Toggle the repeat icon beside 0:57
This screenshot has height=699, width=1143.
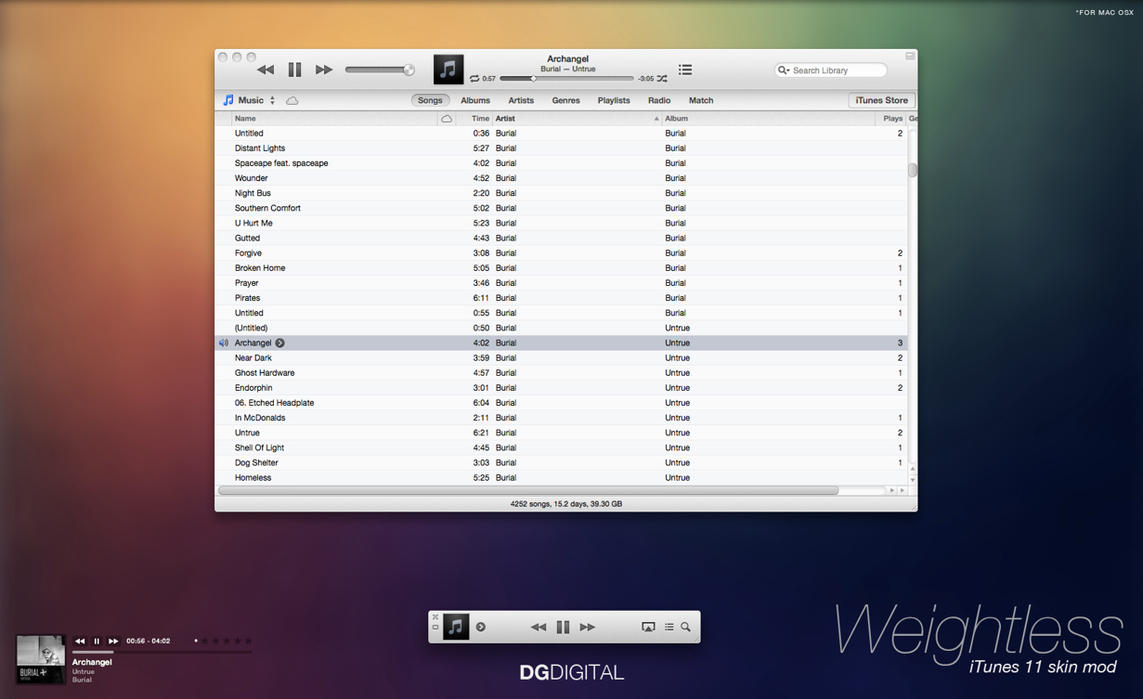pyautogui.click(x=475, y=79)
